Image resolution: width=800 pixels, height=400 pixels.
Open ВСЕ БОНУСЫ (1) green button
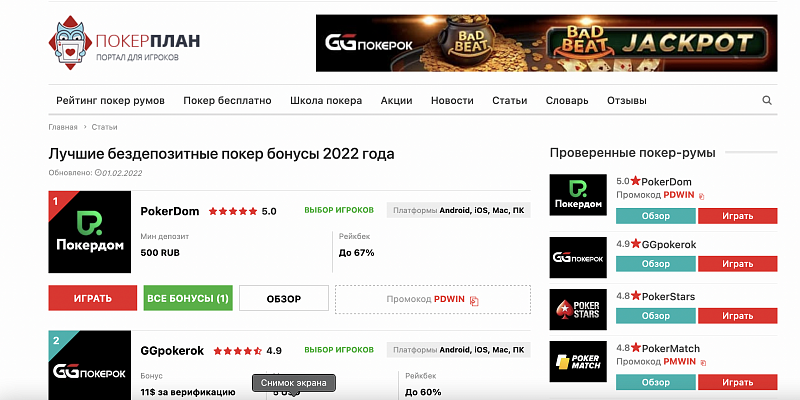click(188, 298)
